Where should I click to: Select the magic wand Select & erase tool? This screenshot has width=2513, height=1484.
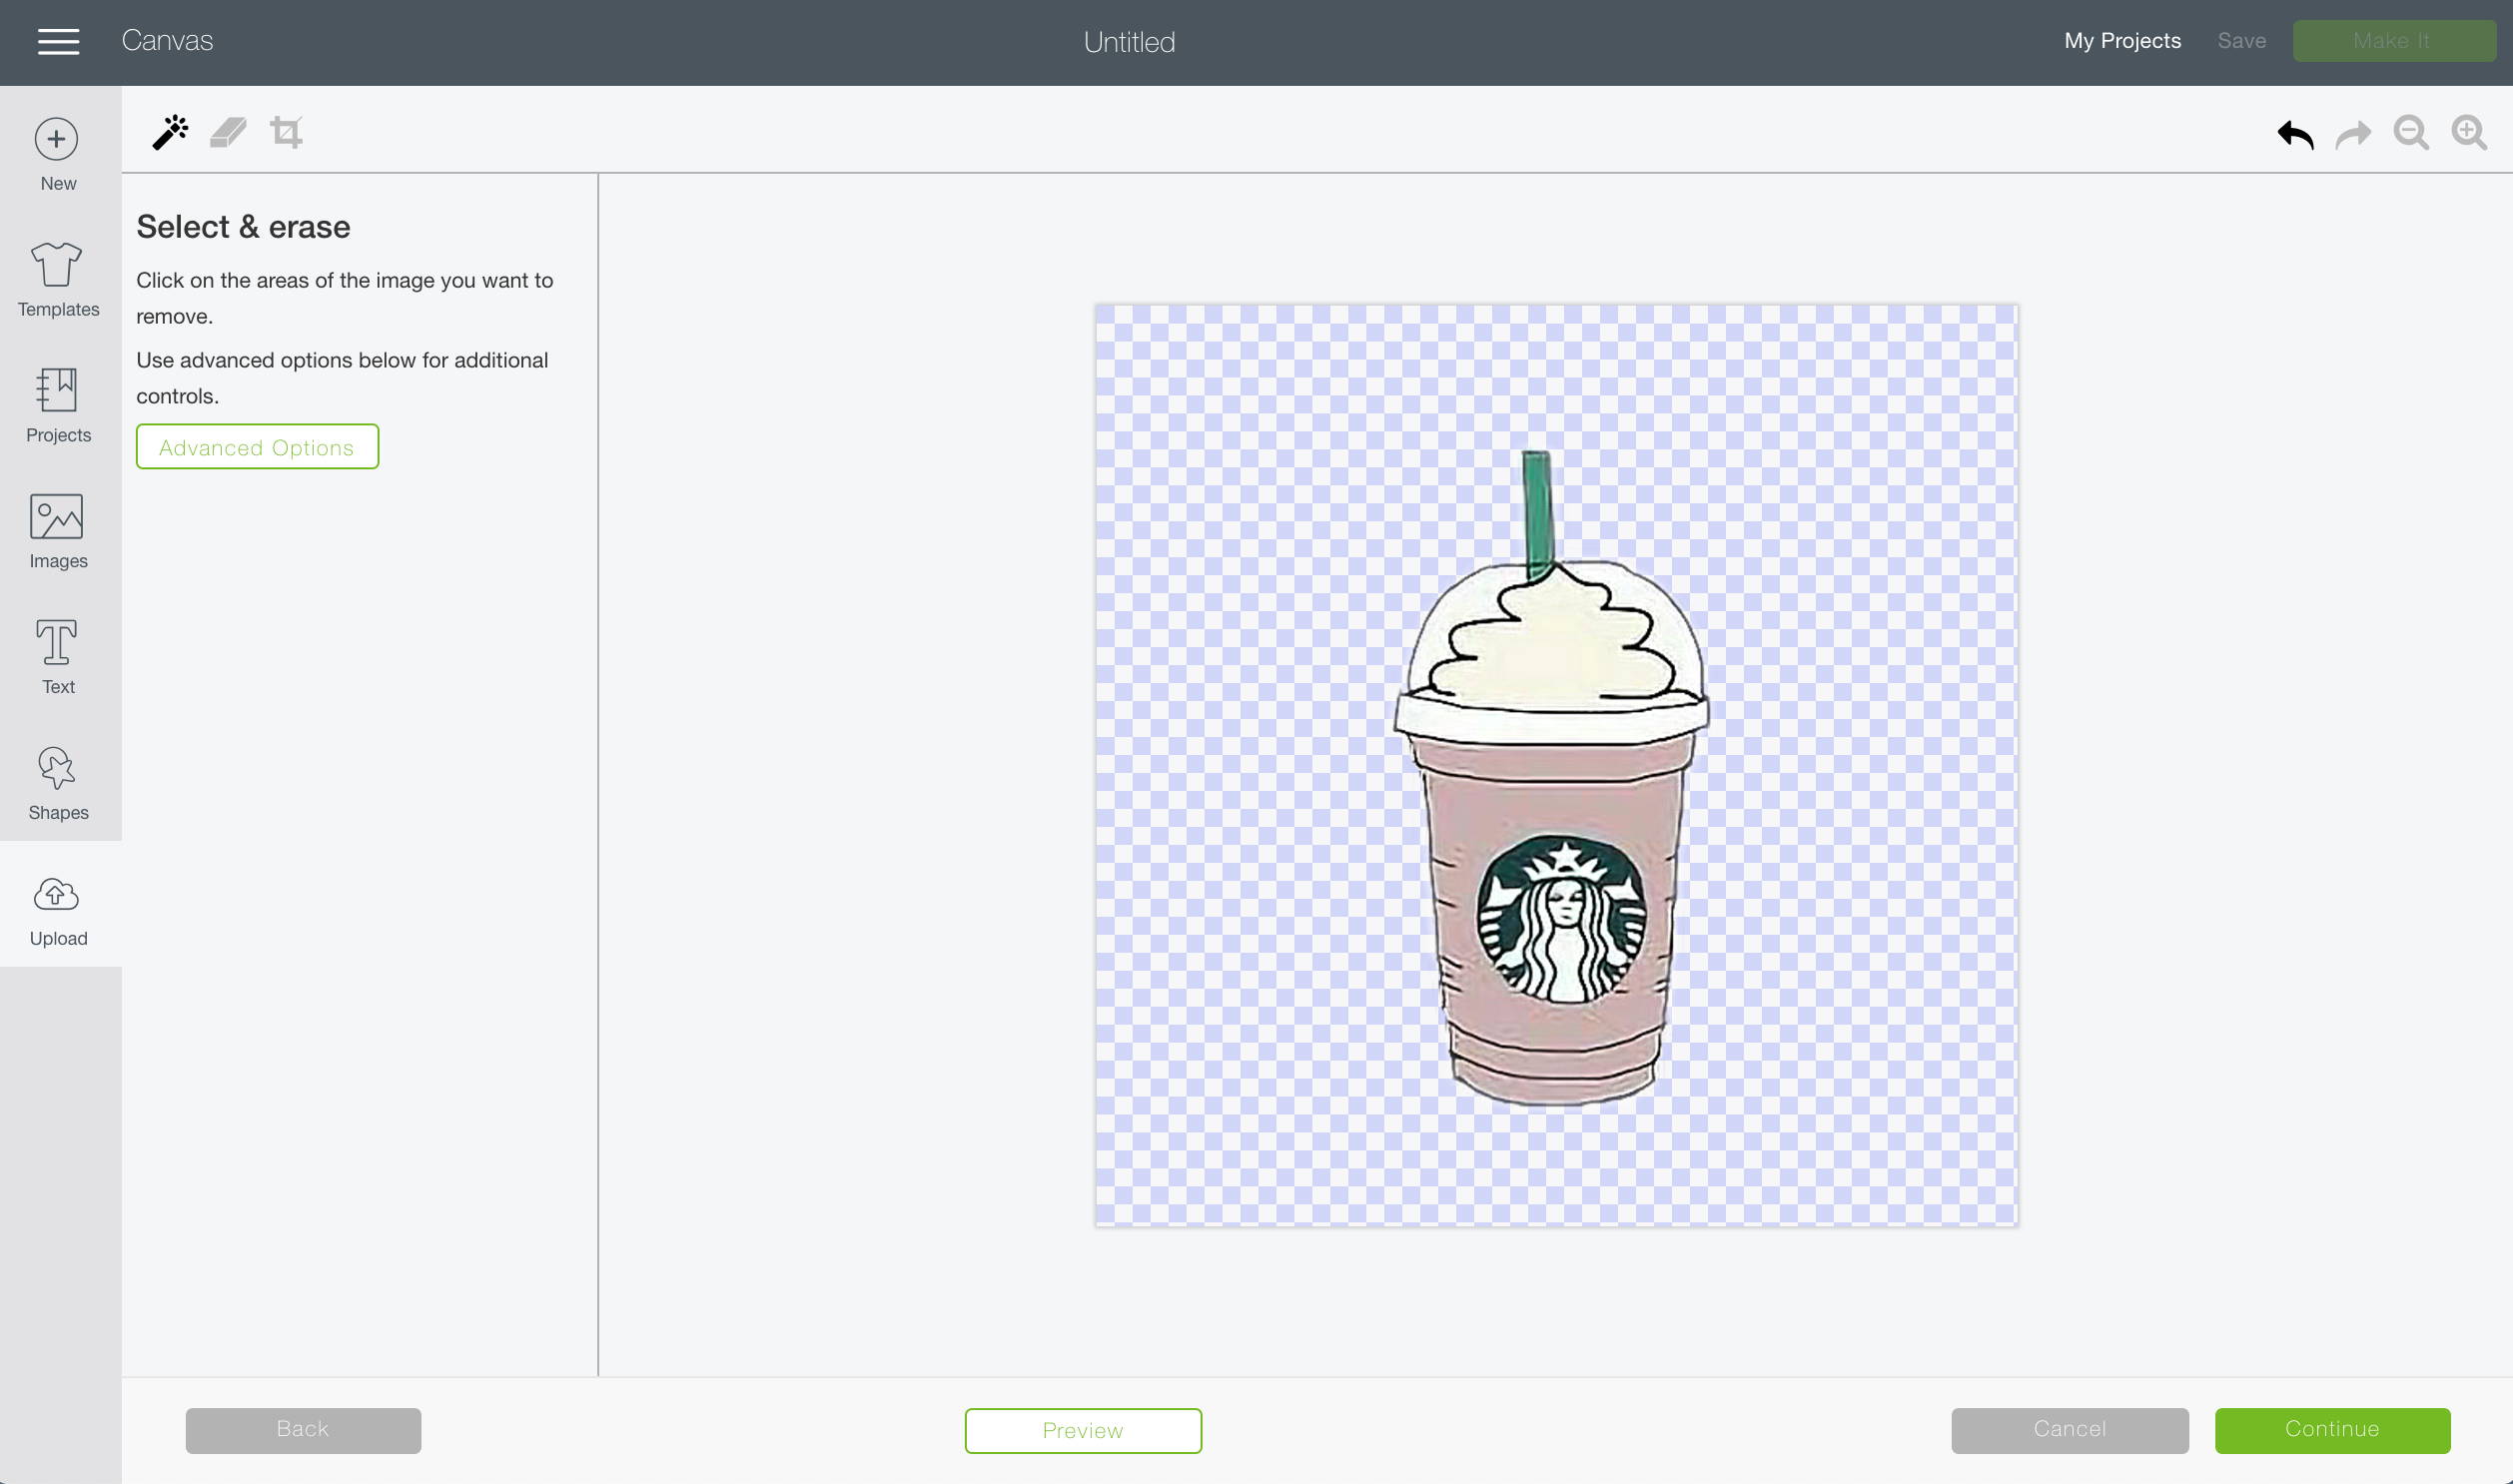[170, 132]
